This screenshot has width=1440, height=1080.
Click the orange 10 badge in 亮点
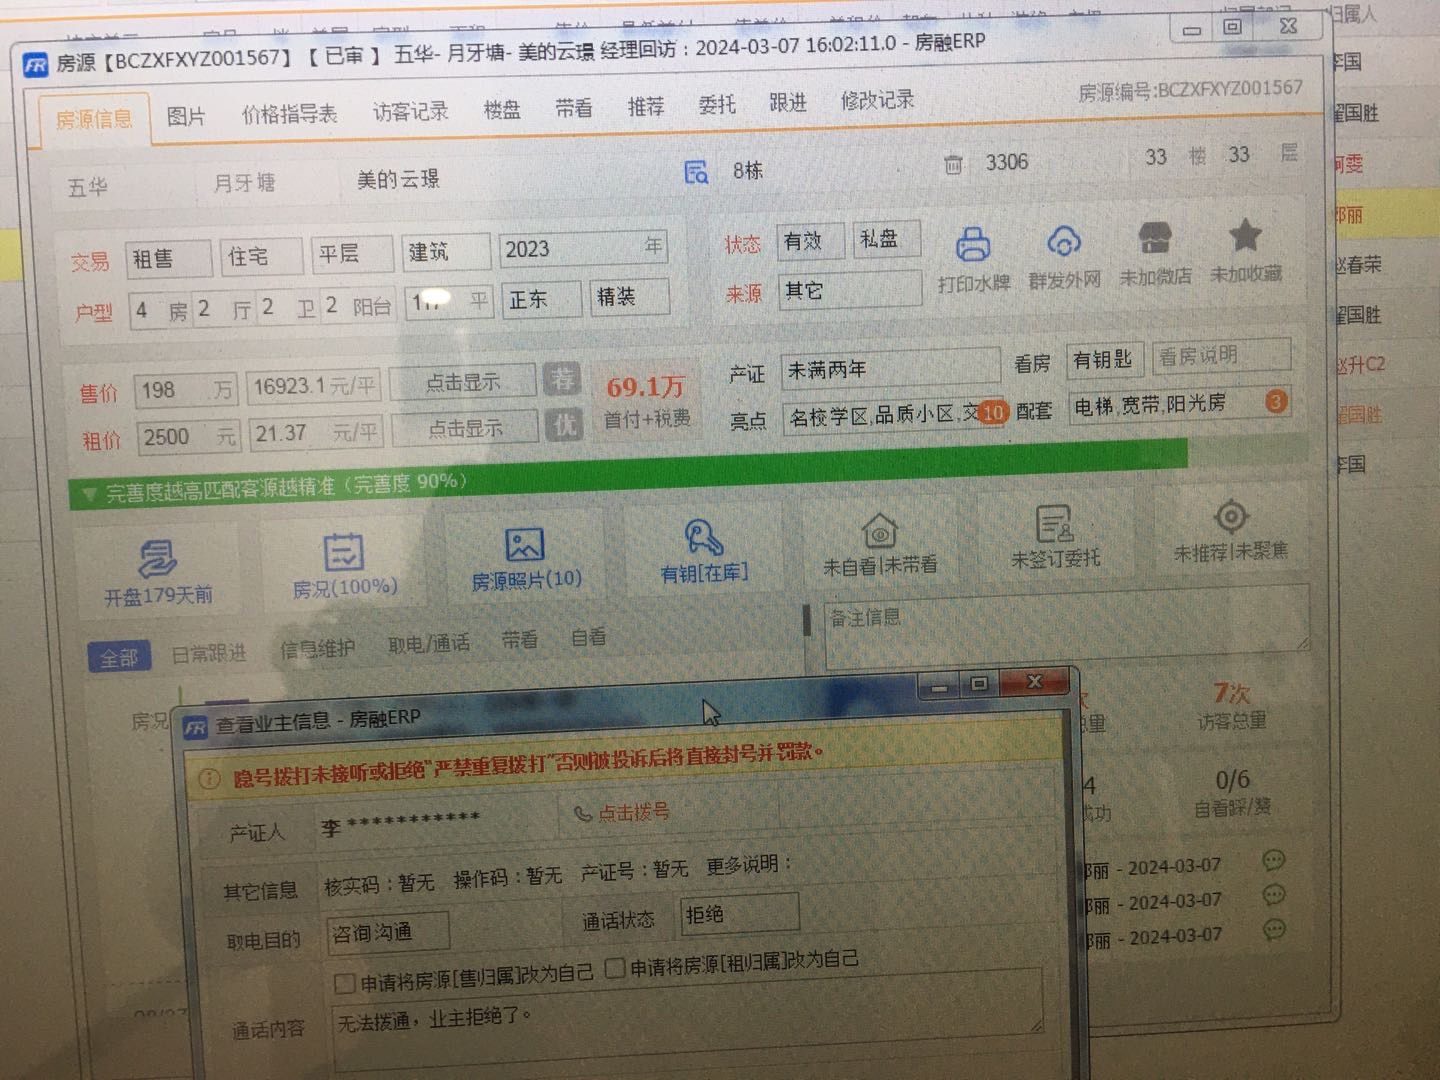[x=992, y=412]
